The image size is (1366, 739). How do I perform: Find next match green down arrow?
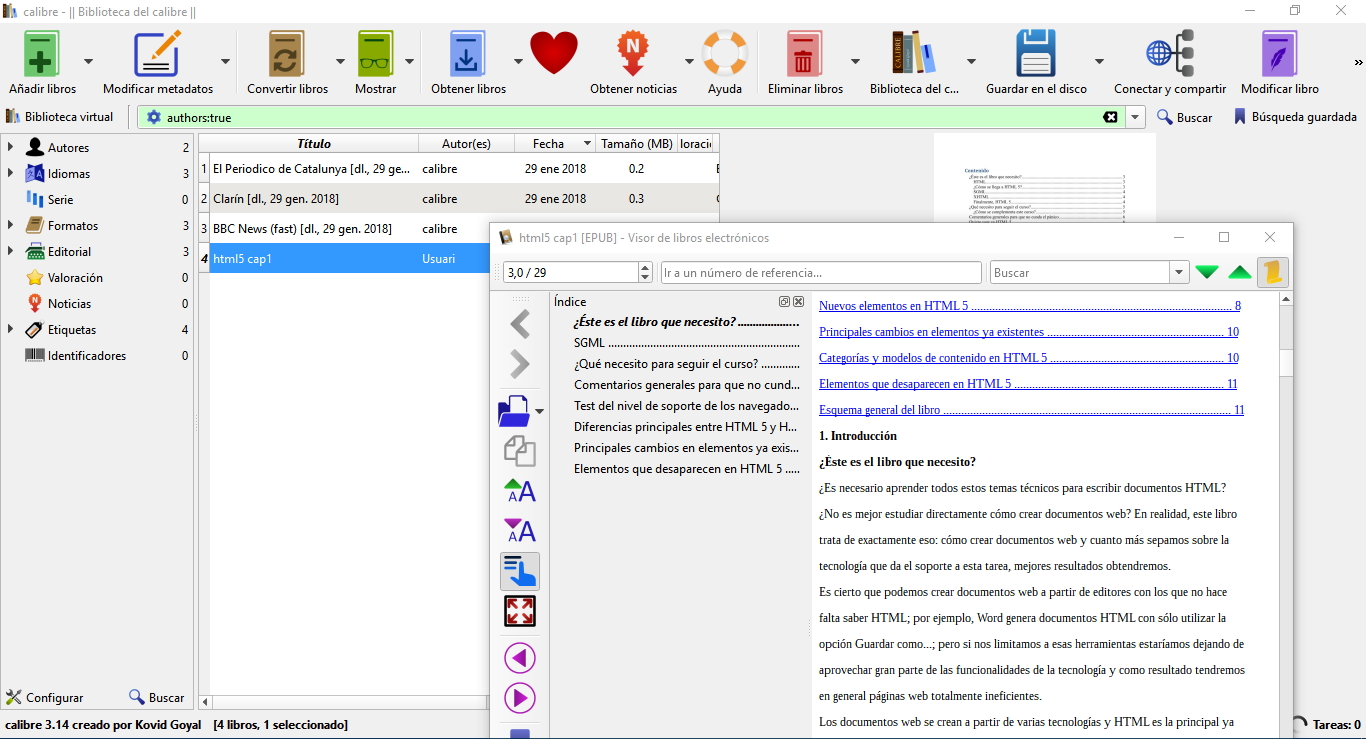click(x=1207, y=272)
